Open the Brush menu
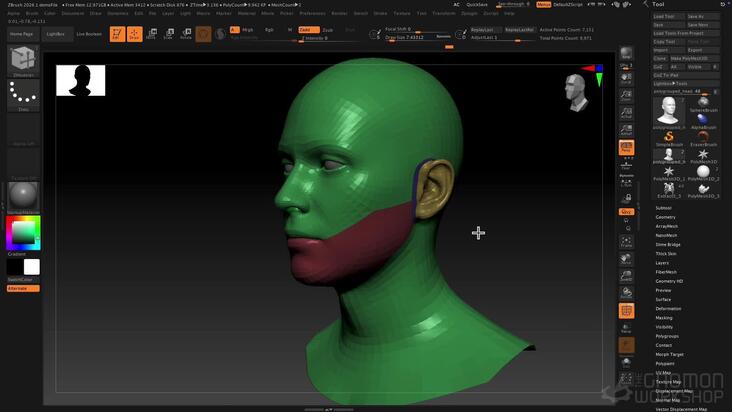The width and height of the screenshot is (732, 412). coord(32,14)
